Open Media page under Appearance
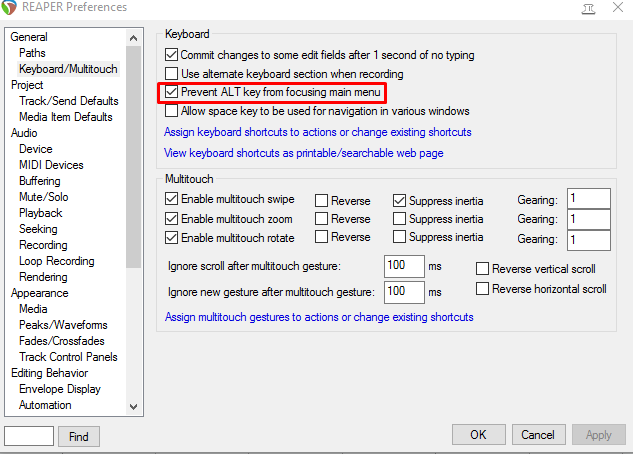 tap(33, 309)
